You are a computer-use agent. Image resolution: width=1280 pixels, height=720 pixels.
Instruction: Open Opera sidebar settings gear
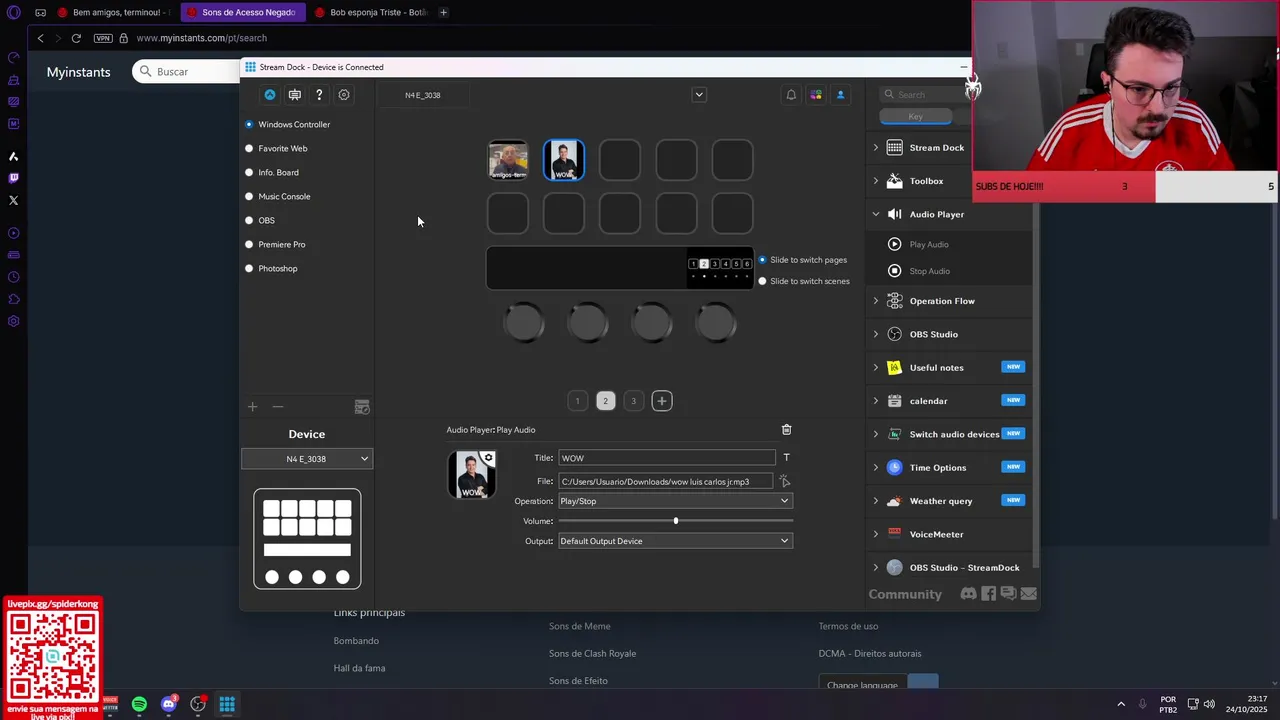(x=13, y=321)
